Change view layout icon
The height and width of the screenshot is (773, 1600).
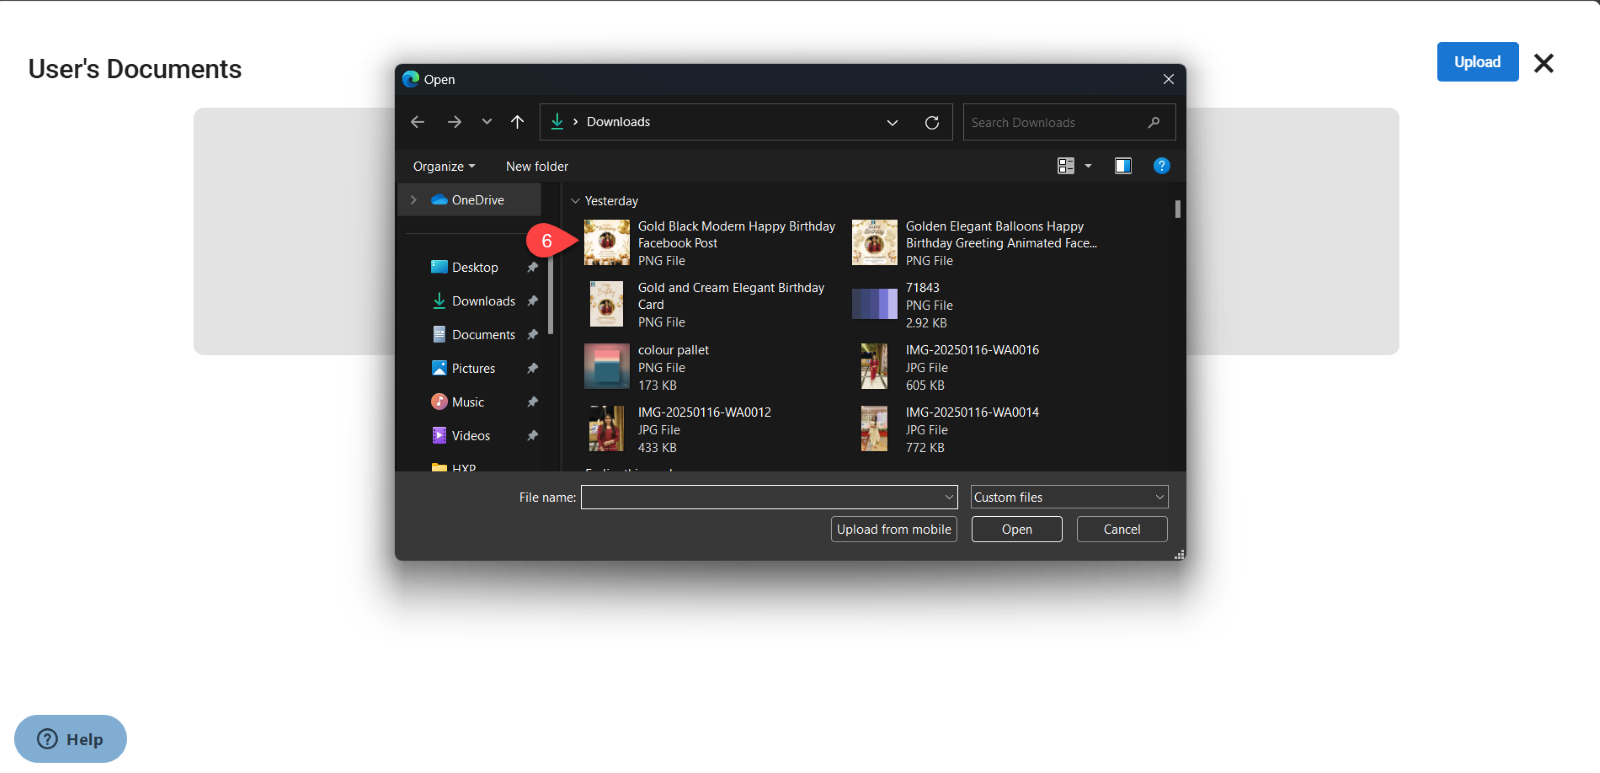click(x=1066, y=166)
